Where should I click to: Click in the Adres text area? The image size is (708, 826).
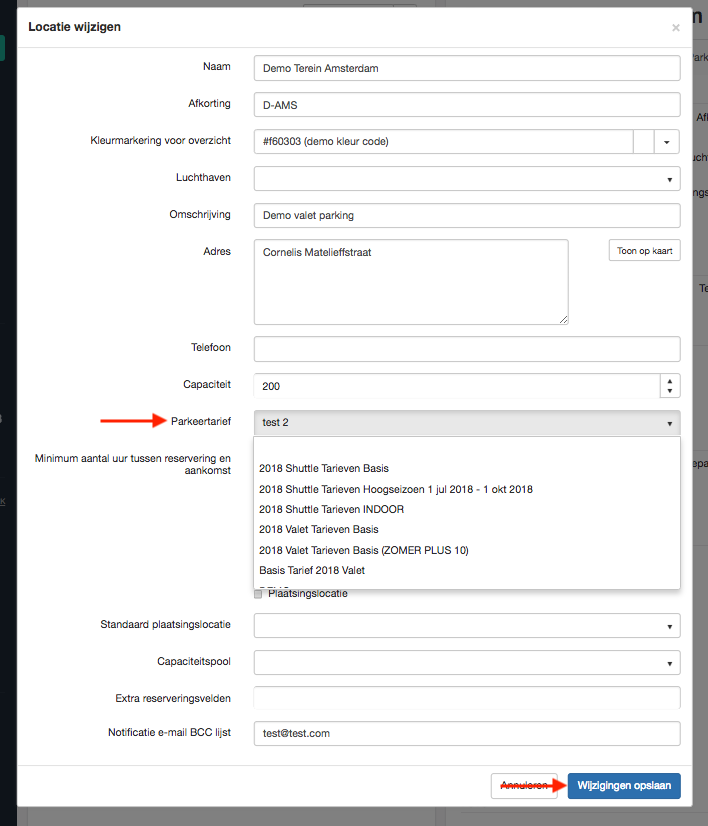411,282
